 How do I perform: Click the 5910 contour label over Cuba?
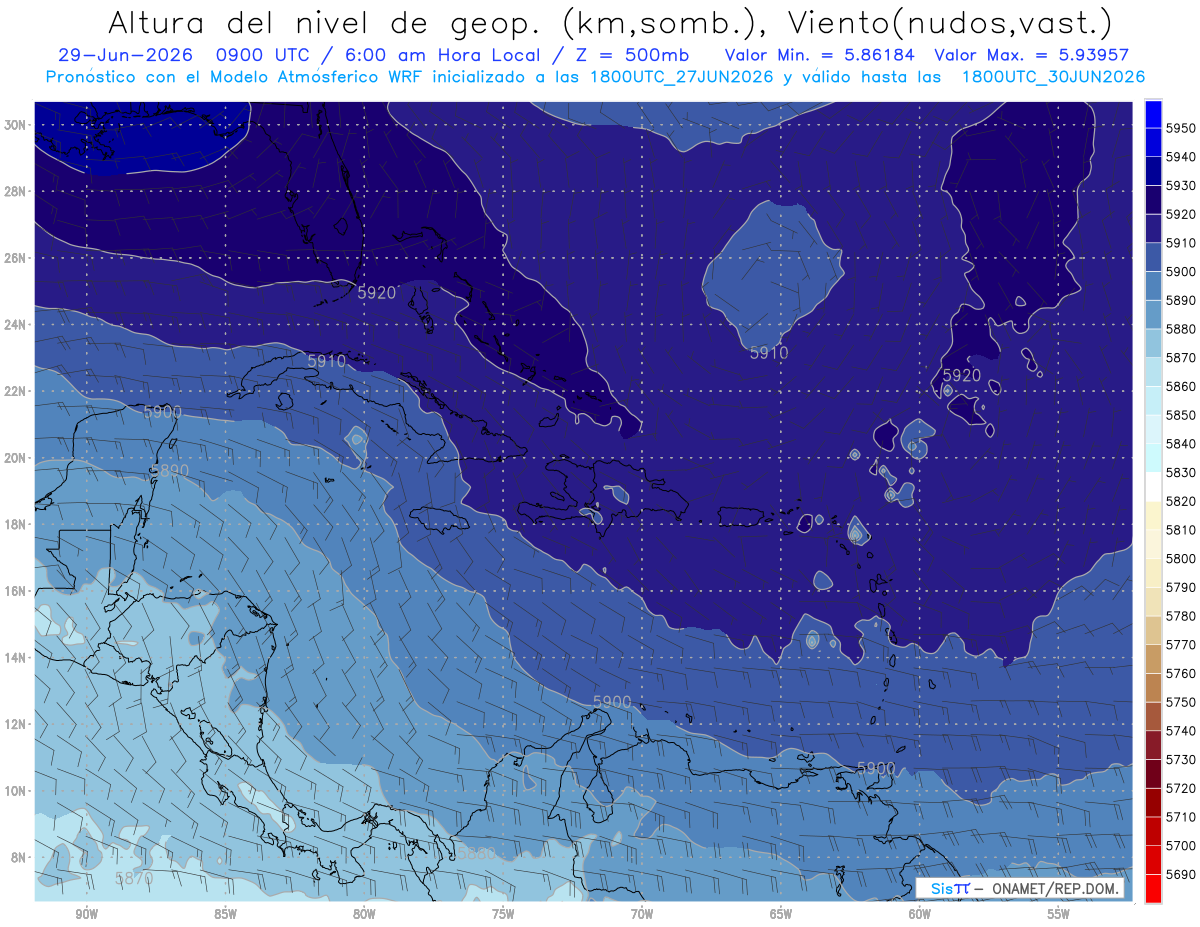point(326,360)
